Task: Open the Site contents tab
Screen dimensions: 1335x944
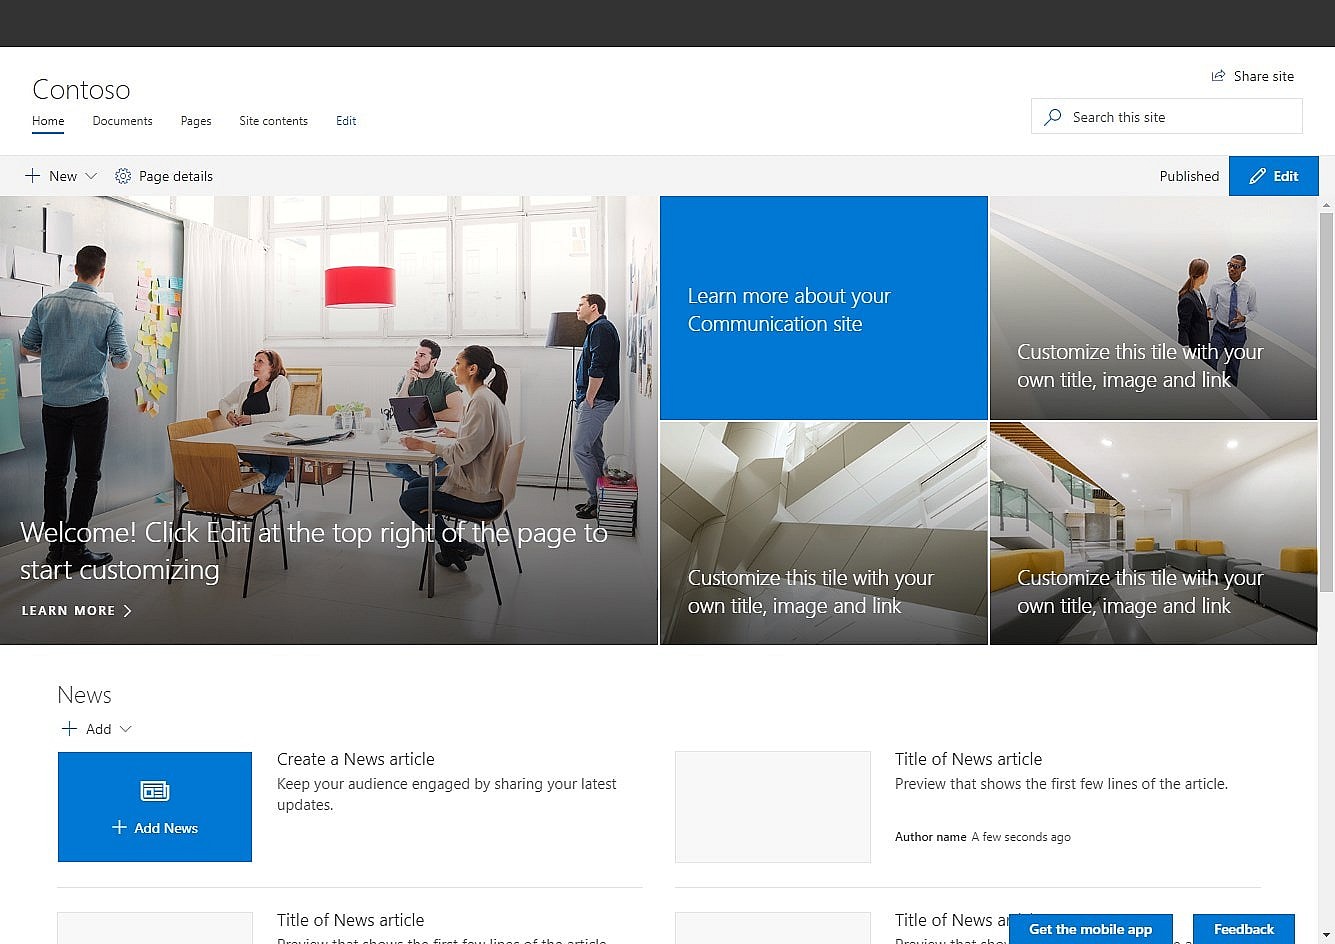Action: (273, 121)
